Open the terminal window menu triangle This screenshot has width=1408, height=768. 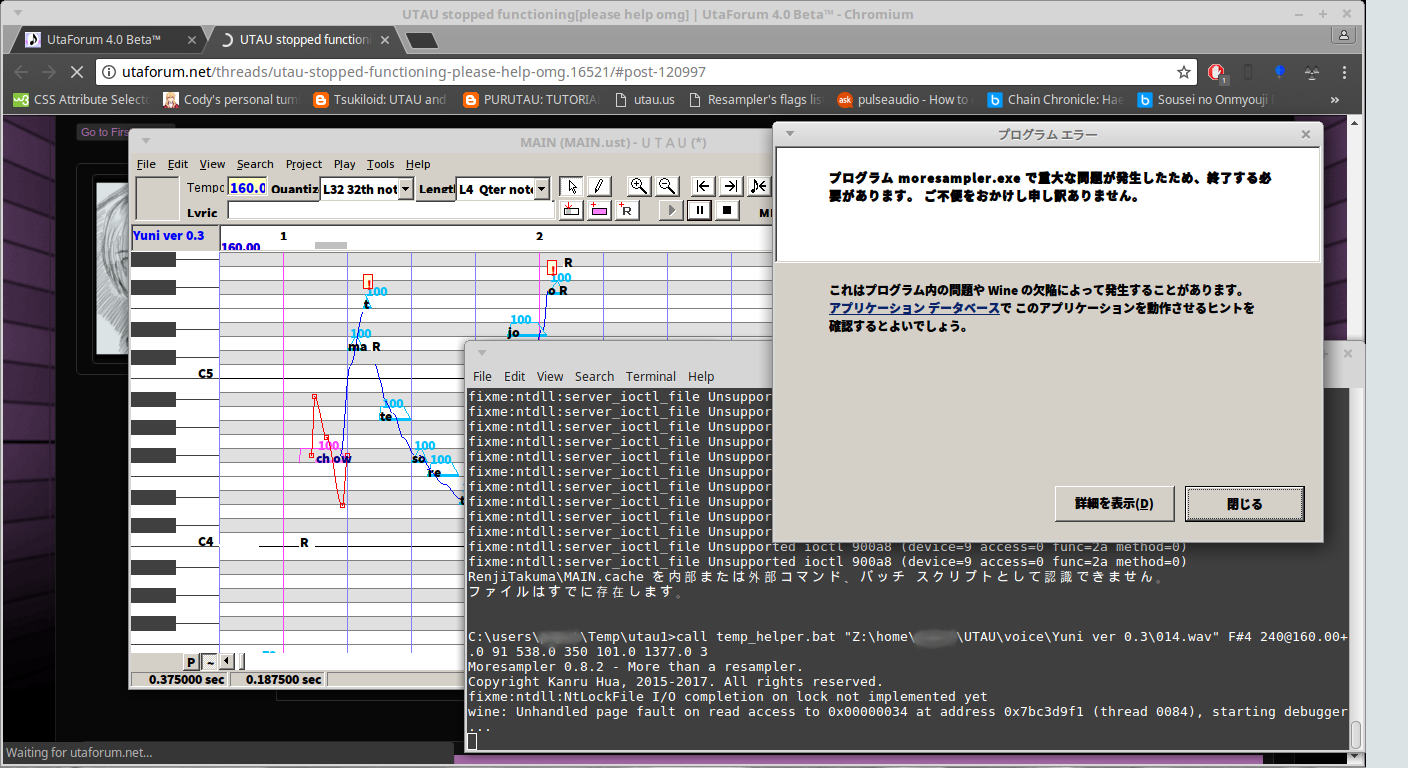pyautogui.click(x=481, y=353)
